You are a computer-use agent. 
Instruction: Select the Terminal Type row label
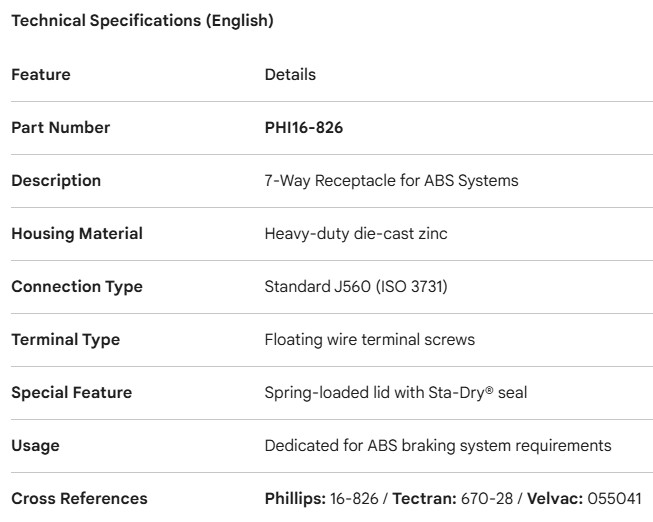click(x=66, y=340)
